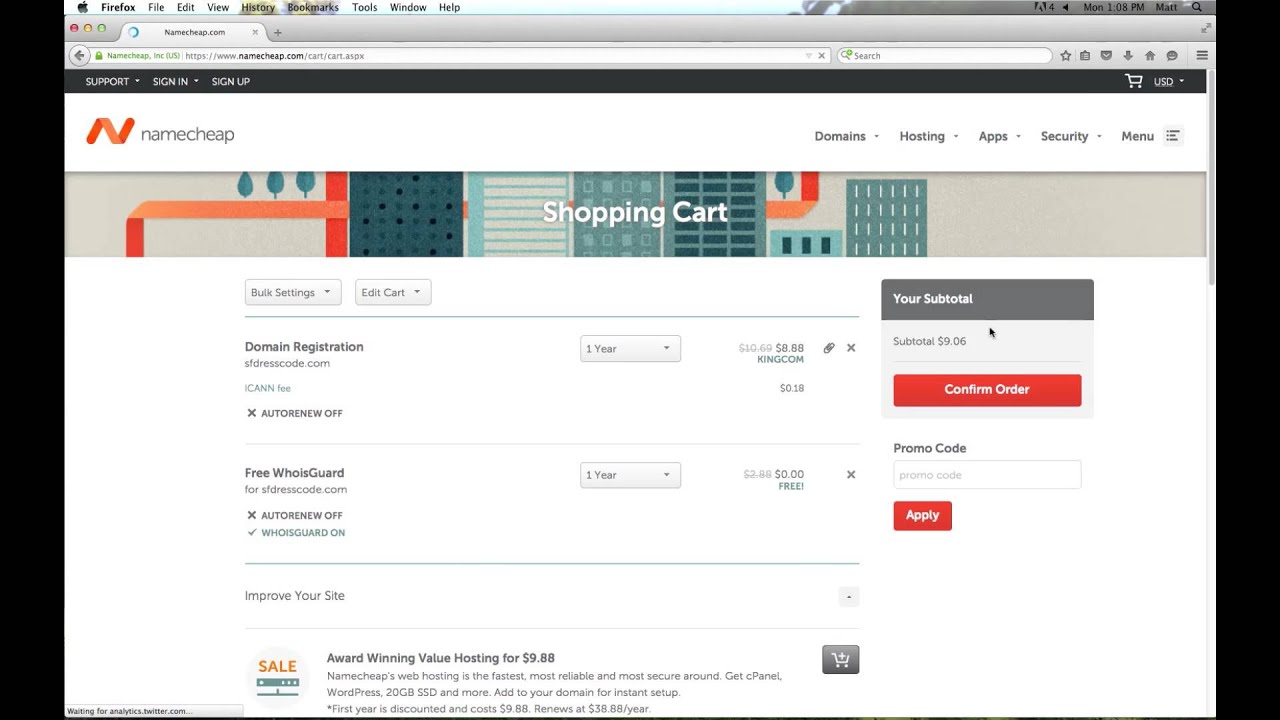The image size is (1280, 720).
Task: Remove Domain Registration item with X
Action: (851, 348)
